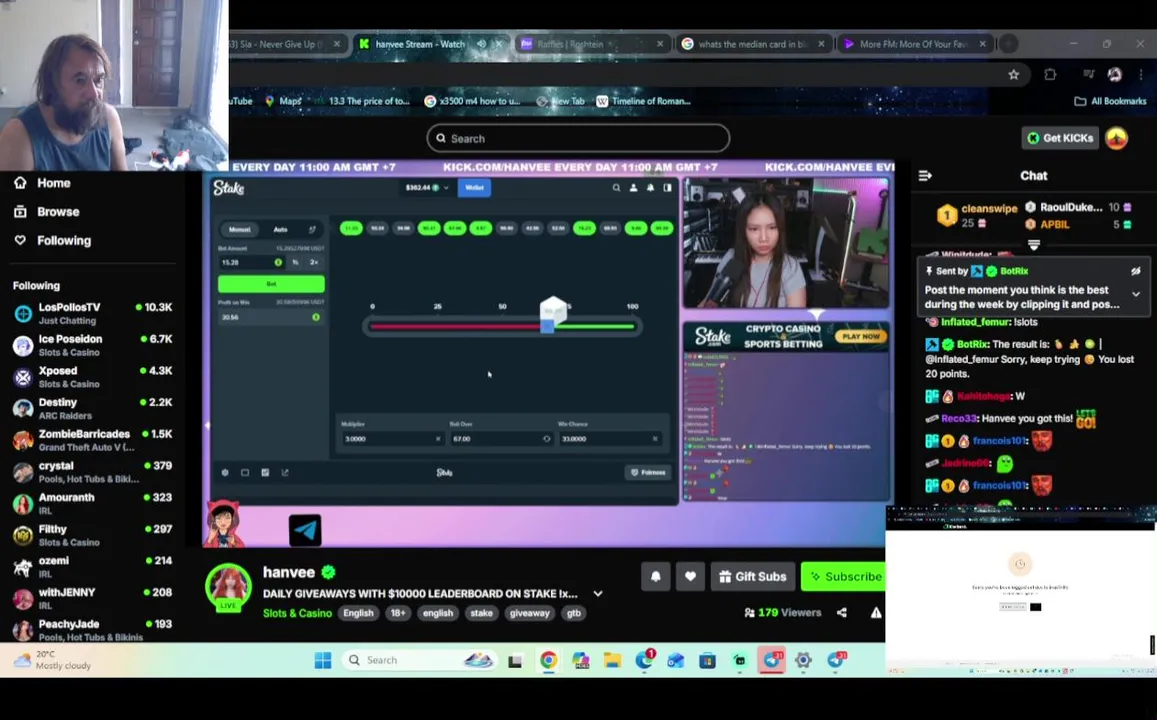This screenshot has height=720, width=1157.
Task: Open All Bookmarks folder
Action: coord(1110,101)
